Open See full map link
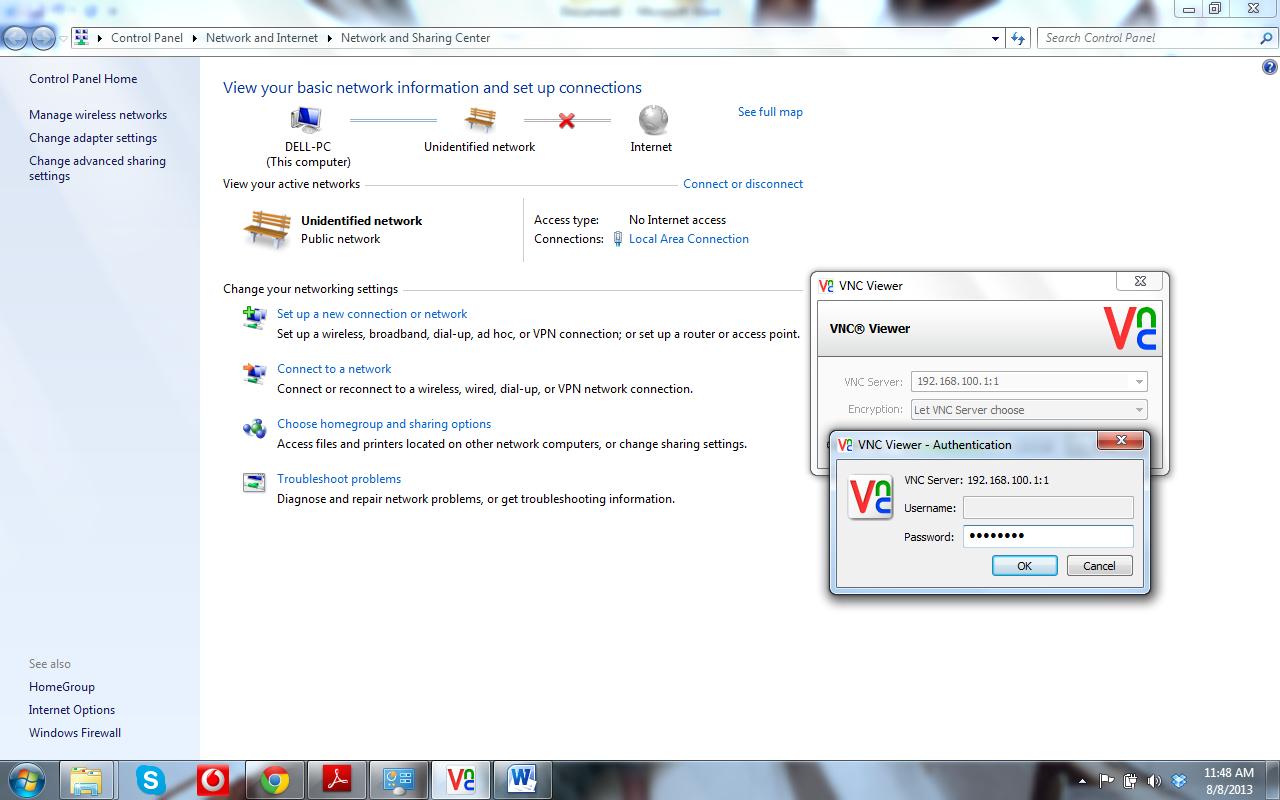1280x800 pixels. [770, 112]
